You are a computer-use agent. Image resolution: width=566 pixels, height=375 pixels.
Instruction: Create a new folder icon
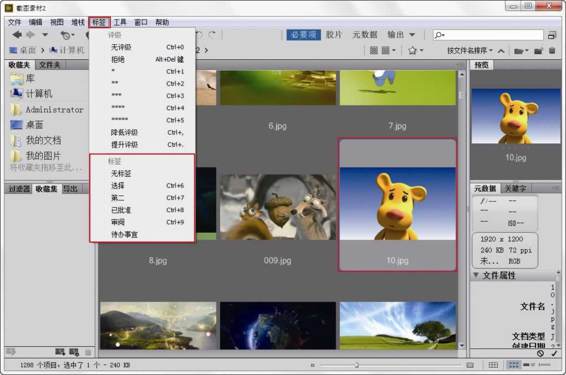coord(538,51)
